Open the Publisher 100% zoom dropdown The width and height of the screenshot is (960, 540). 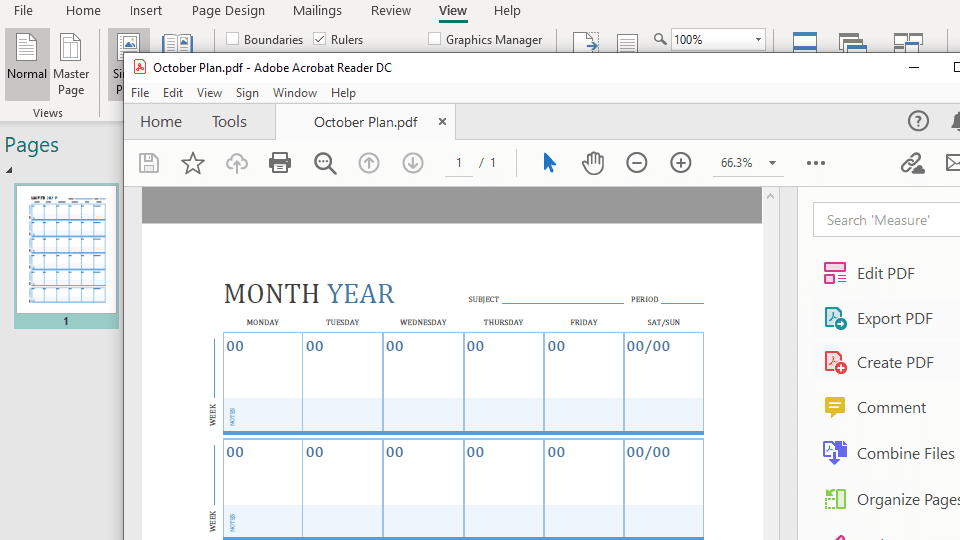click(x=758, y=40)
